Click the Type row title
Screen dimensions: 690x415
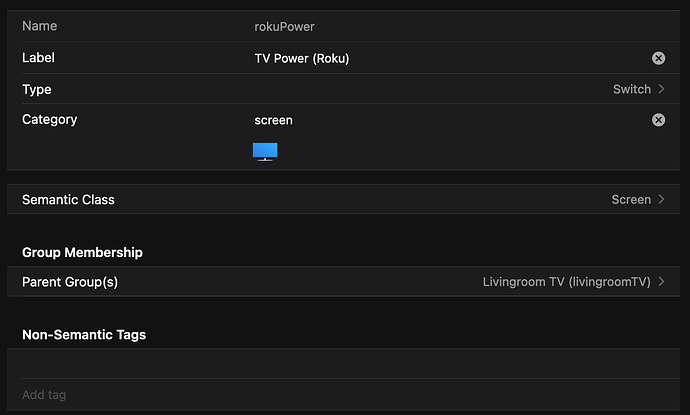37,89
